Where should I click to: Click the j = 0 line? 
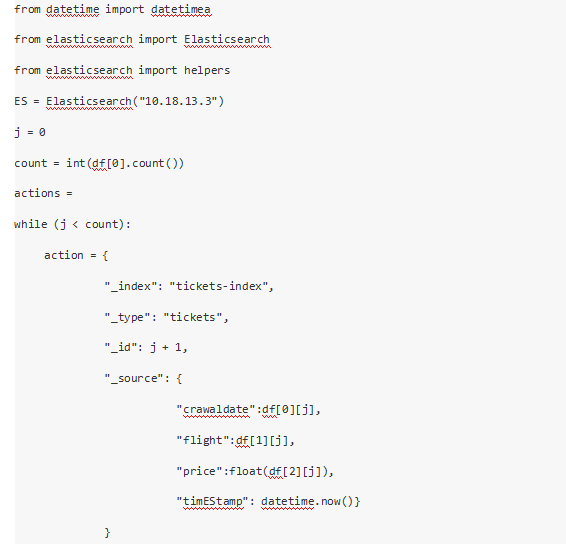coord(30,132)
